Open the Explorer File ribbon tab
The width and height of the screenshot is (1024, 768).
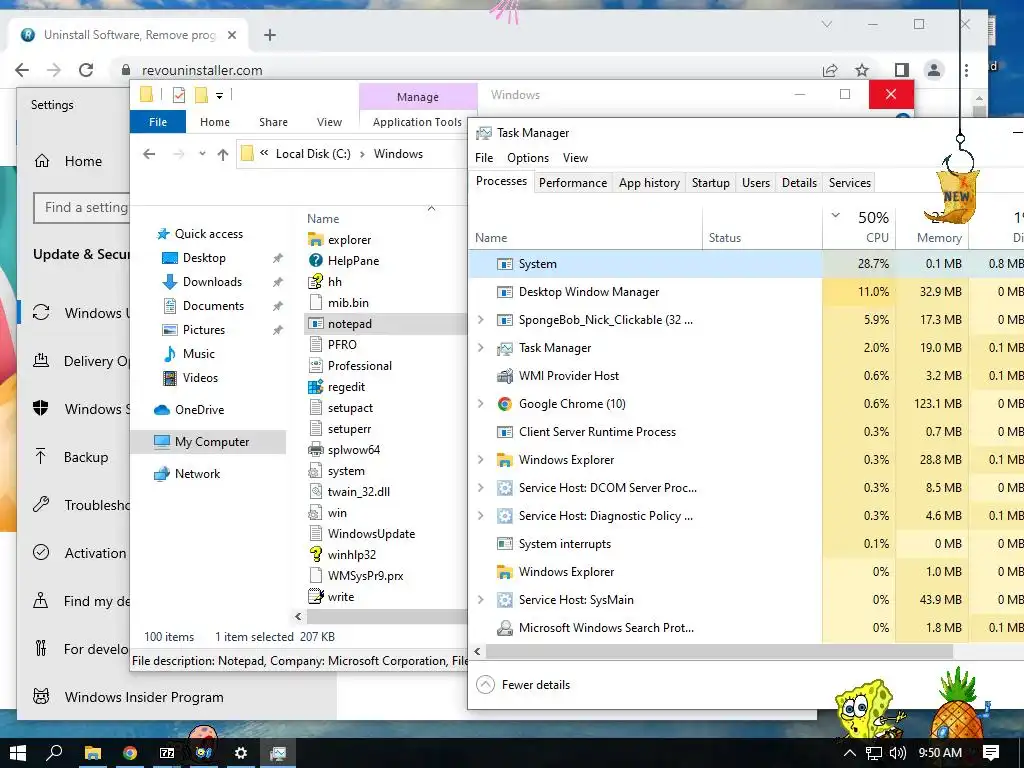[x=158, y=122]
